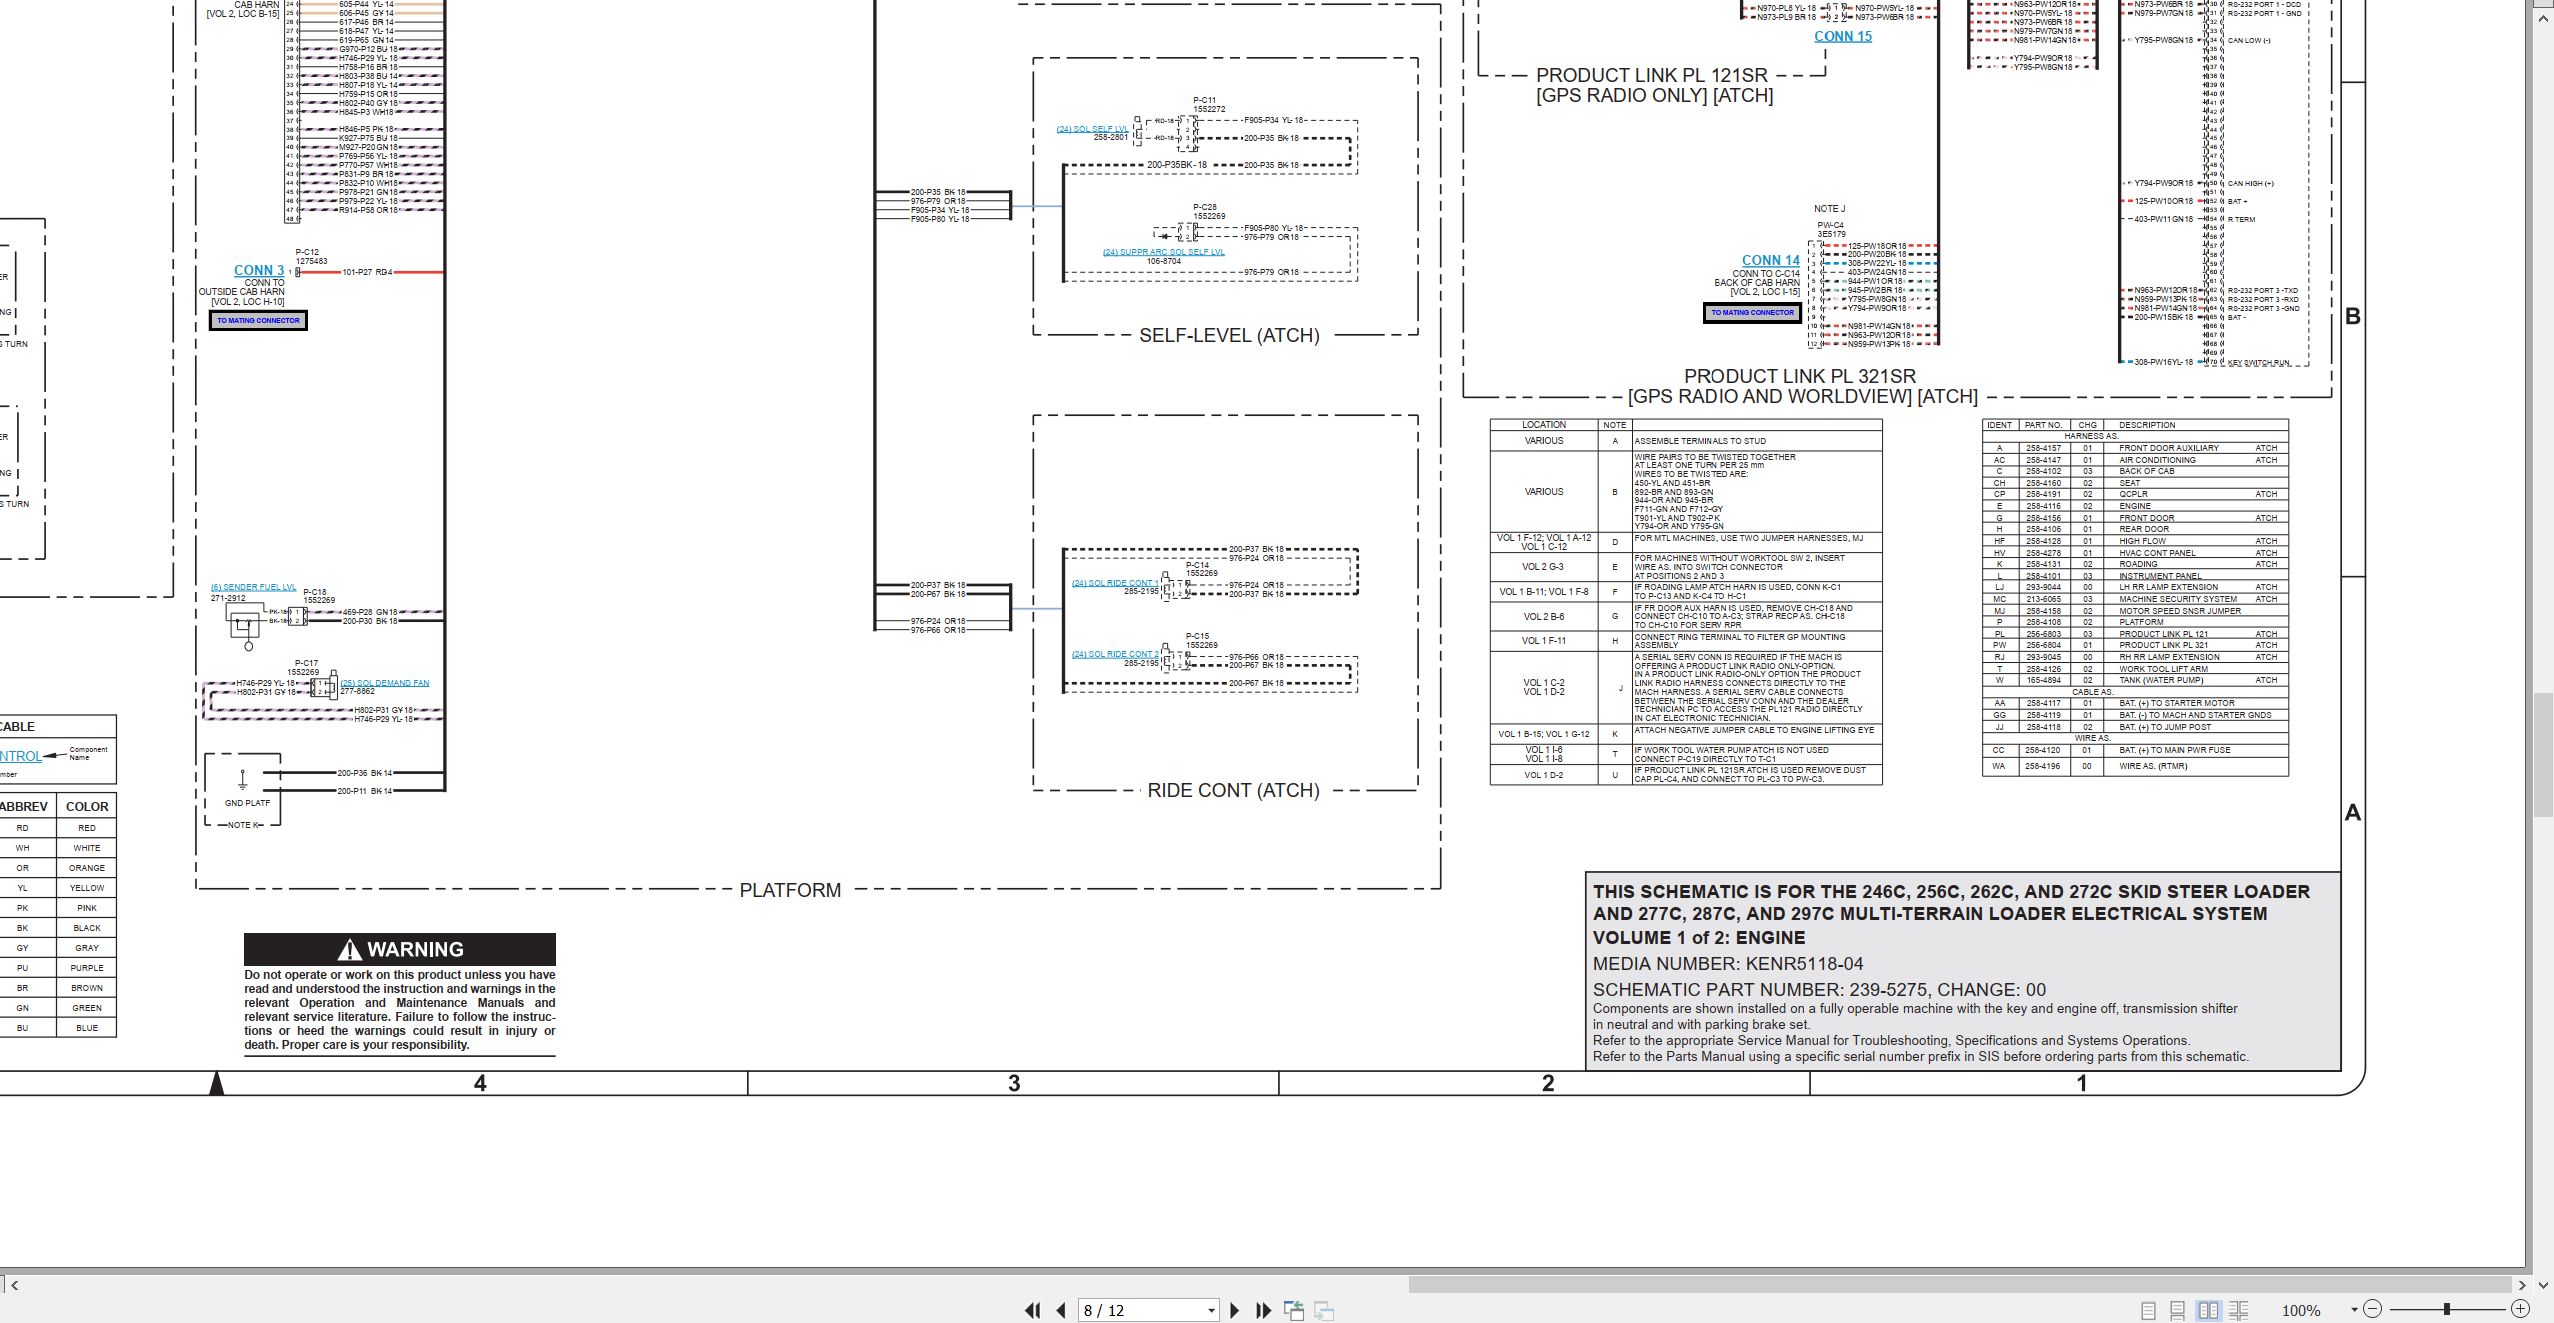Click grid column marker 2
Viewport: 2554px width, 1323px height.
pyautogui.click(x=1548, y=1083)
